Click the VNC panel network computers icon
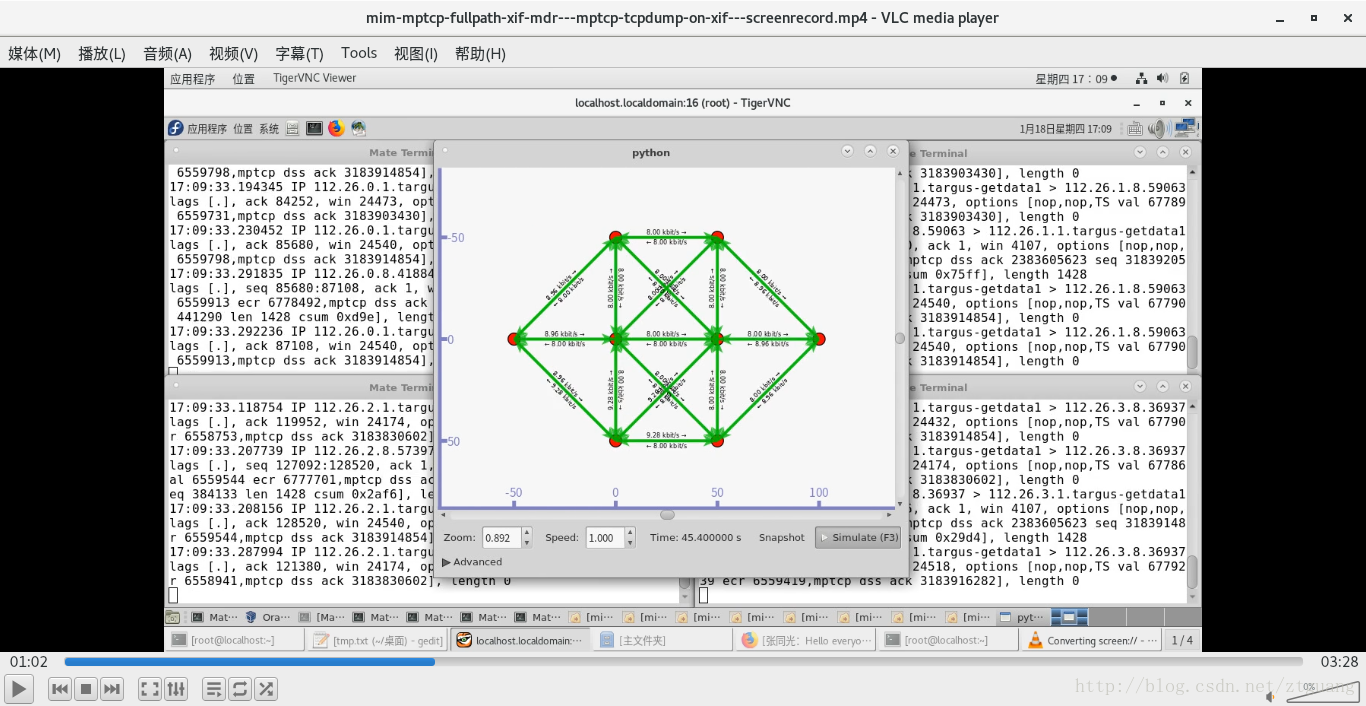The image size is (1366, 706). (1186, 127)
